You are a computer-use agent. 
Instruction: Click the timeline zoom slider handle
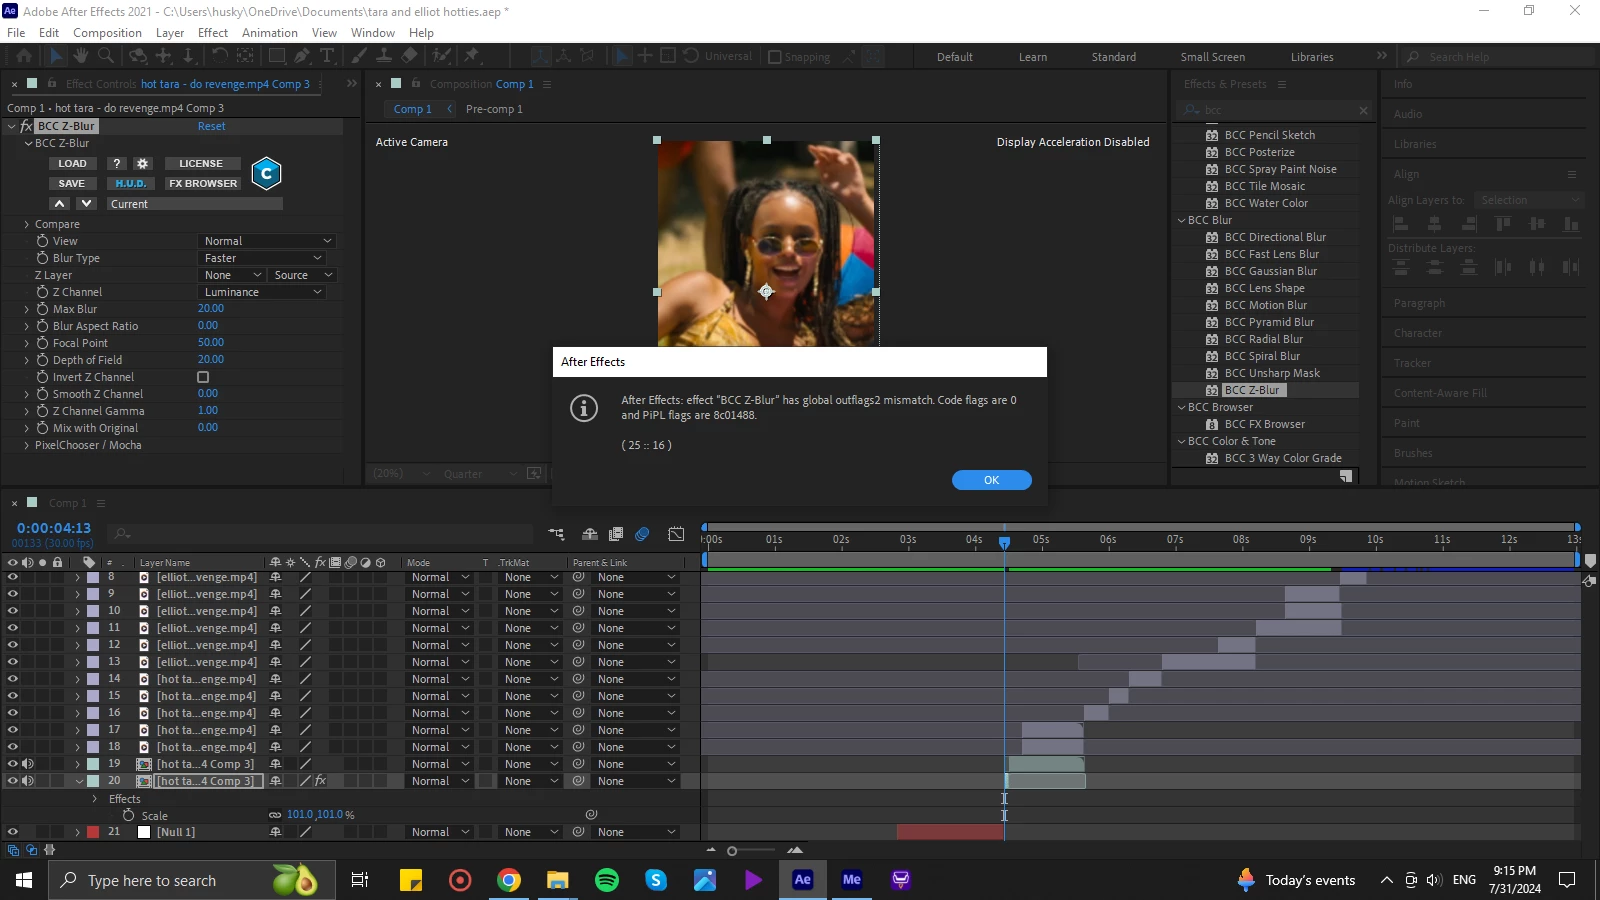732,851
